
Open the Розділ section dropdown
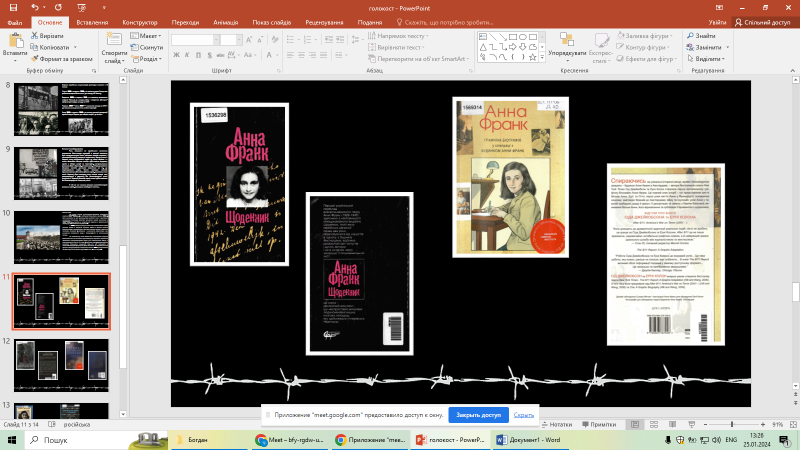pos(146,59)
